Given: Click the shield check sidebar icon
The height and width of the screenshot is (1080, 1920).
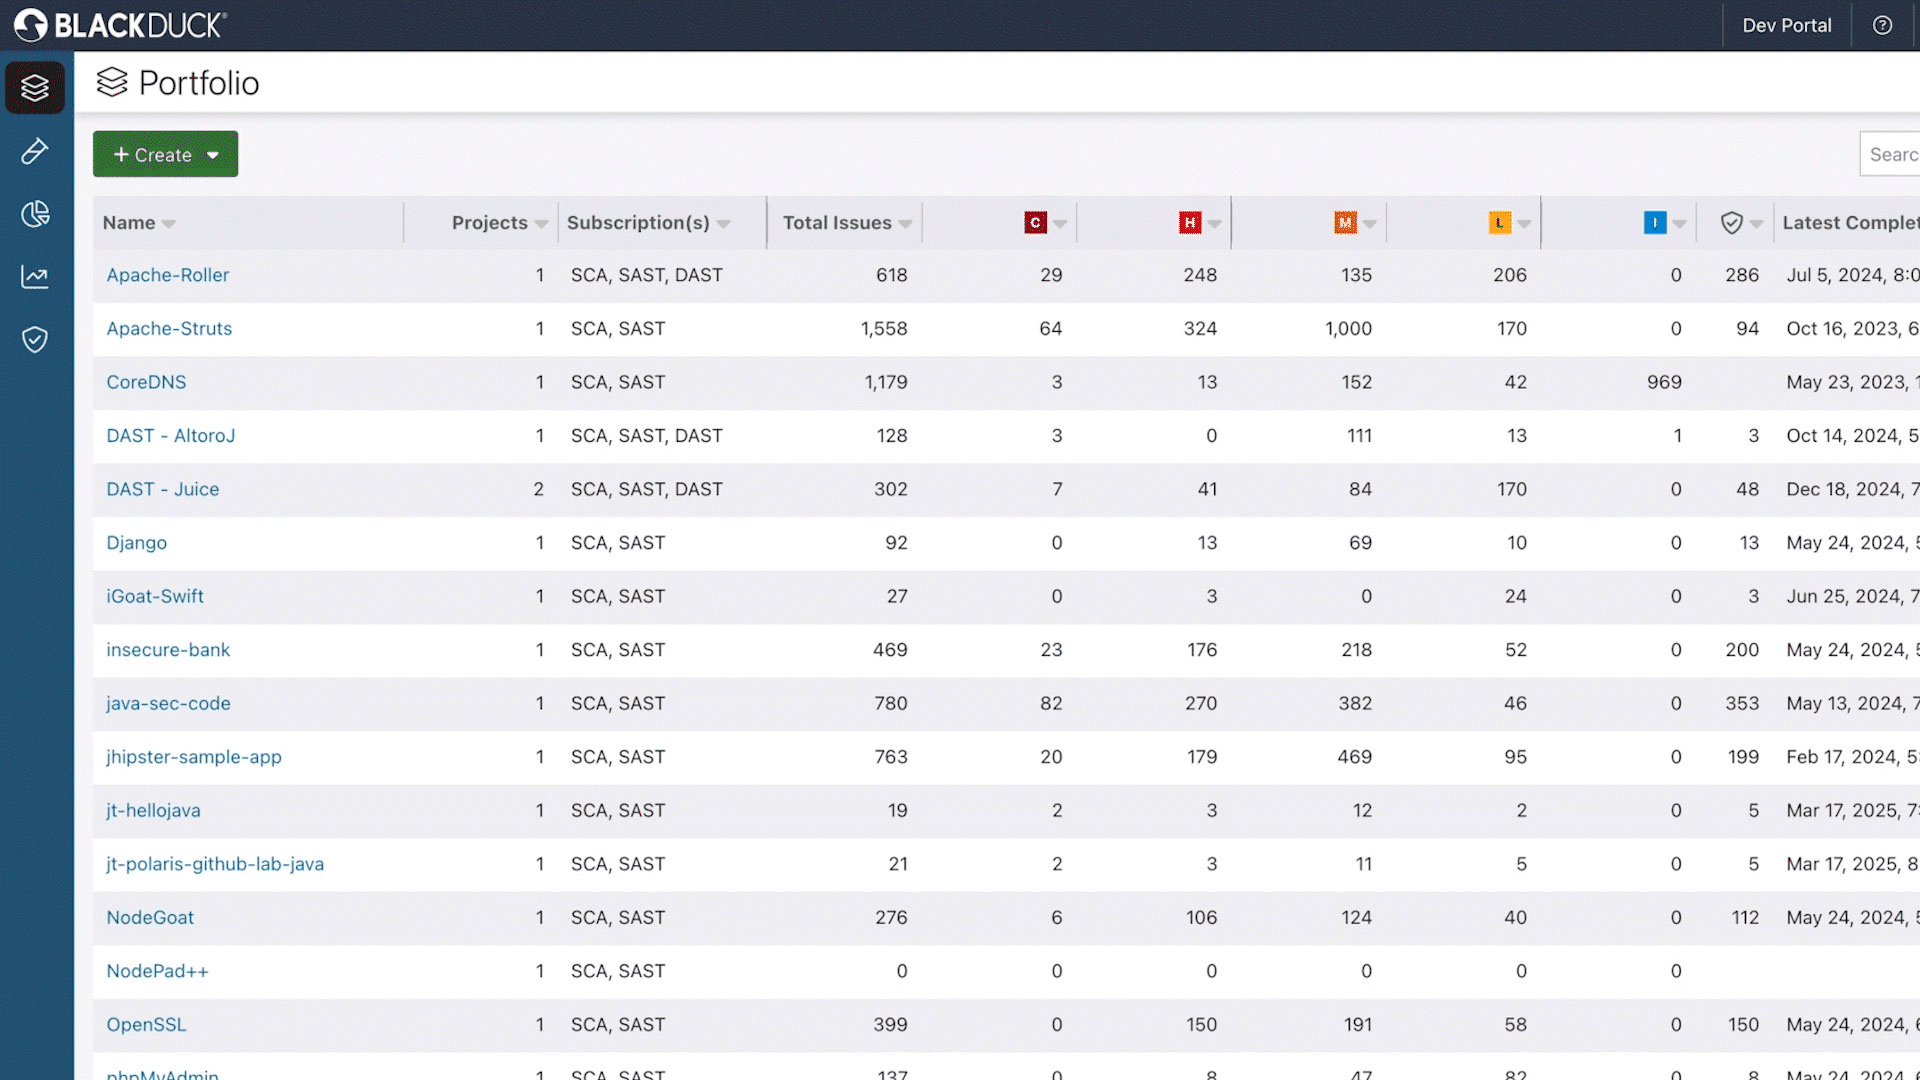Looking at the screenshot, I should click(35, 340).
